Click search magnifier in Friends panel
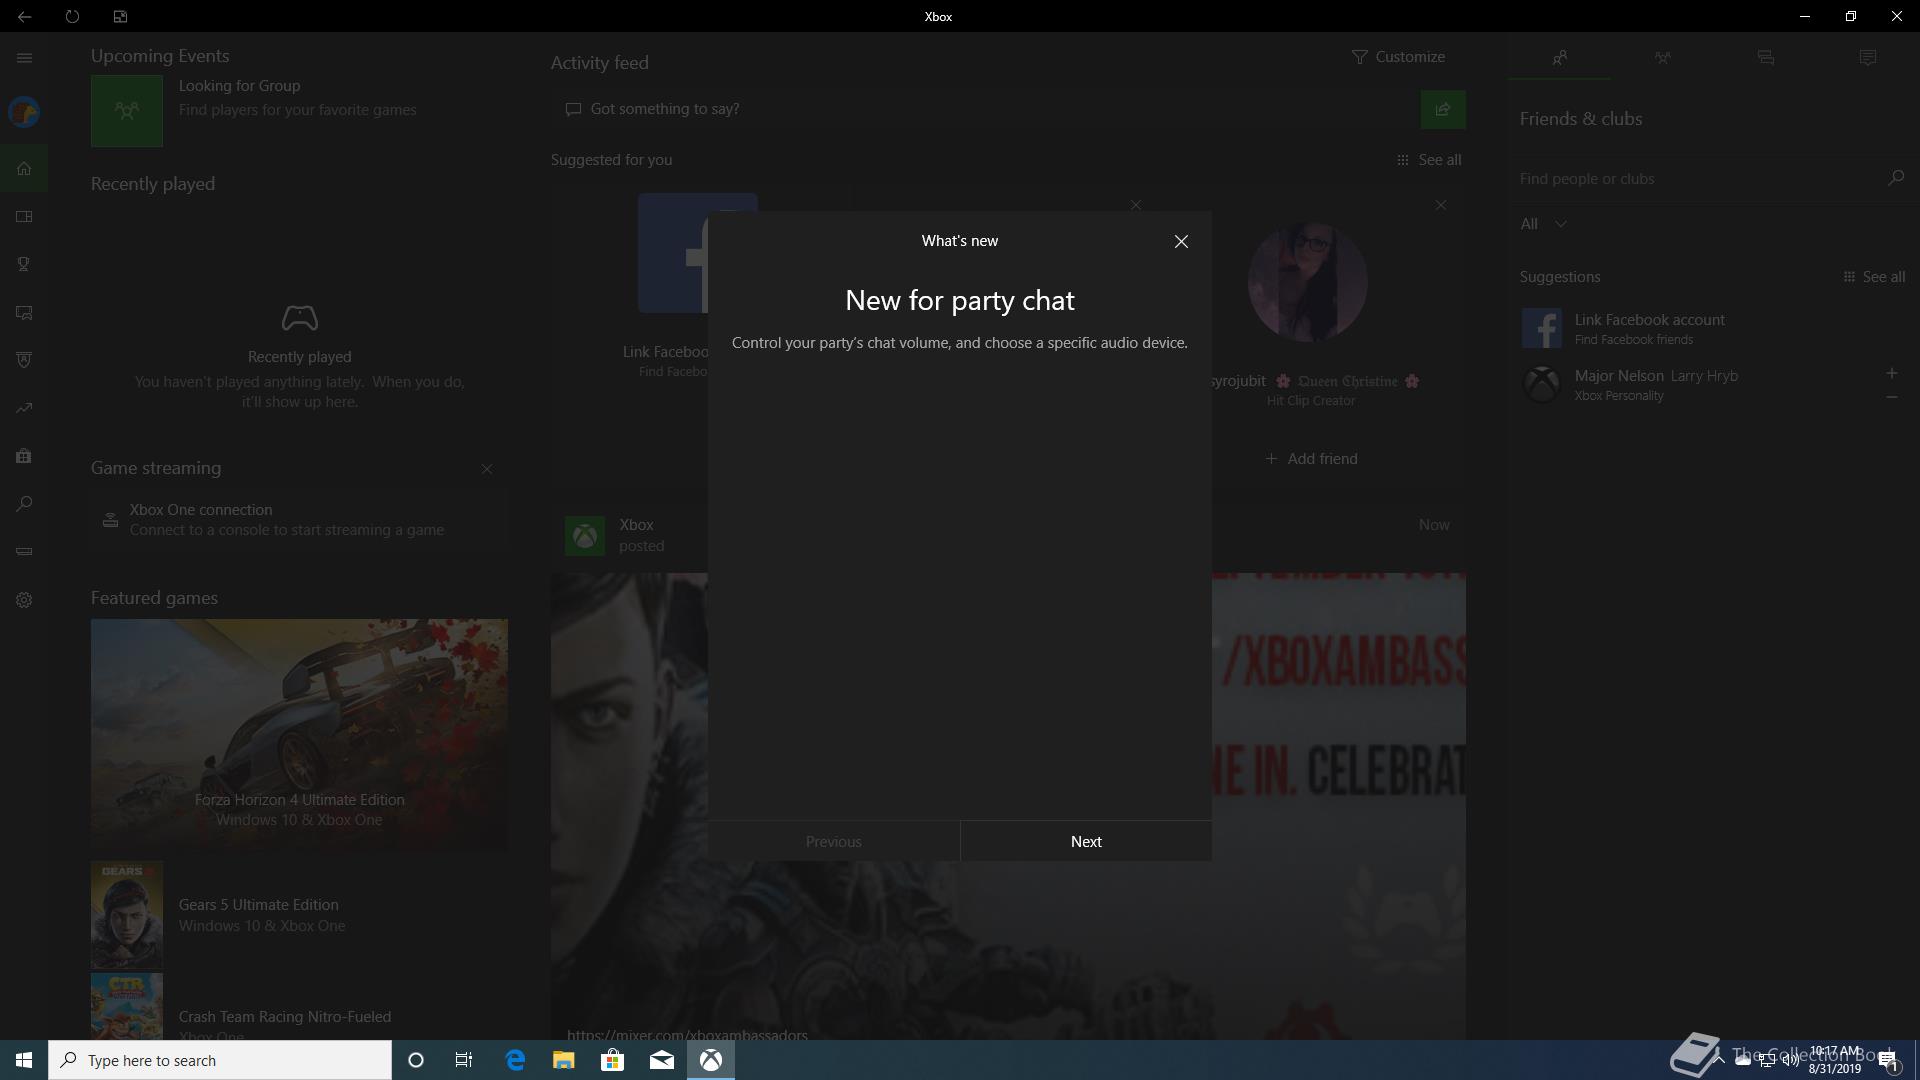Image resolution: width=1920 pixels, height=1080 pixels. click(1895, 178)
